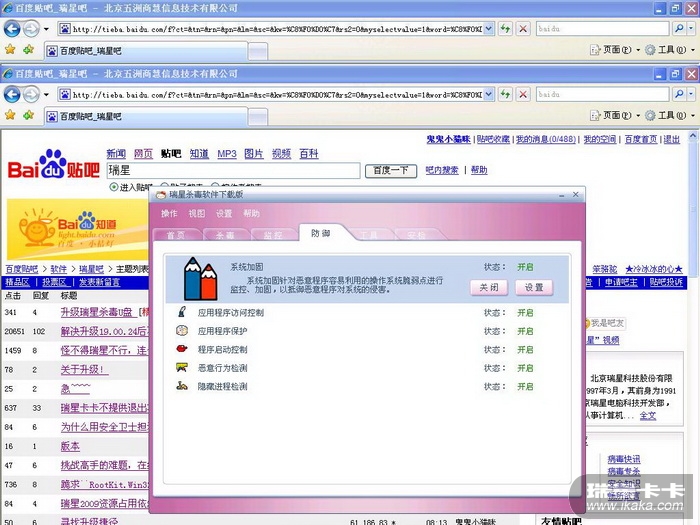Open address bar dropdown in rear browser
Screen dimensions: 700x525
(x=489, y=29)
